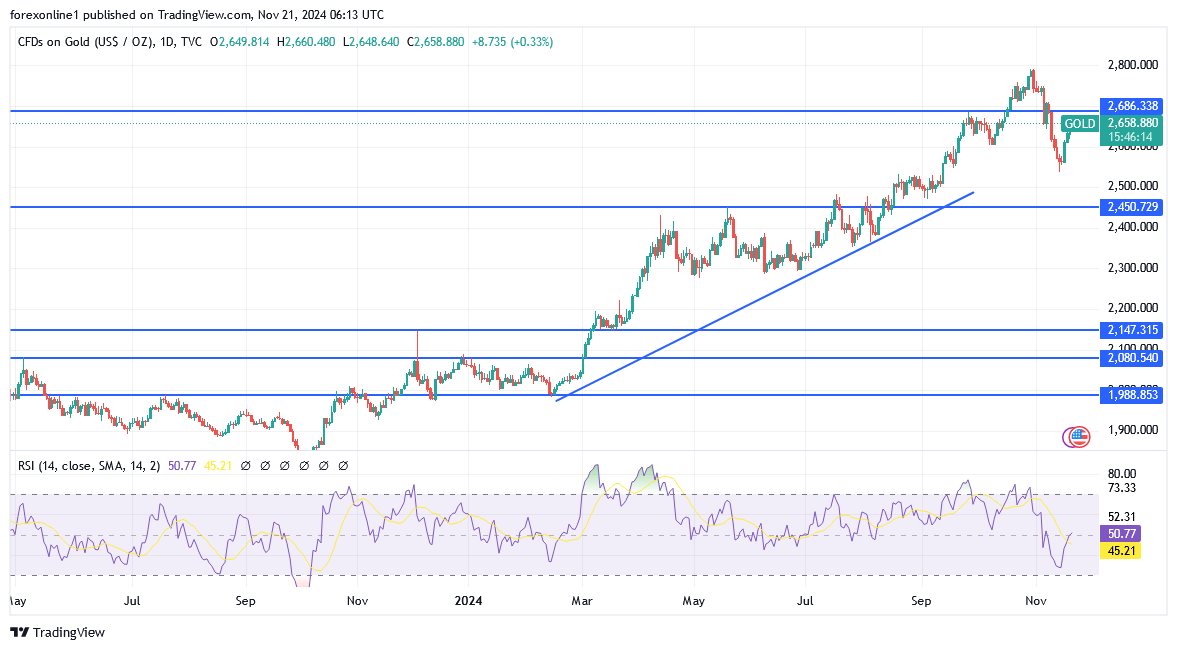Click the 2,450.729 price level label
The image size is (1177, 650).
tap(1133, 208)
